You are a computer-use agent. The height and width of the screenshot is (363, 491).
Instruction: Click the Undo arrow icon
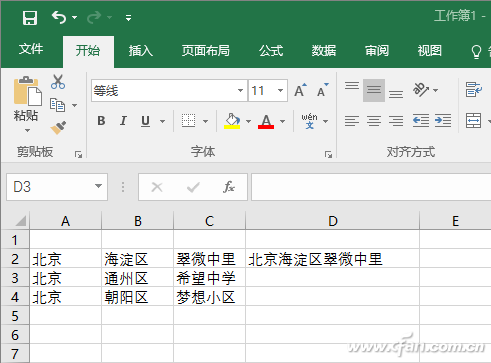(x=59, y=17)
